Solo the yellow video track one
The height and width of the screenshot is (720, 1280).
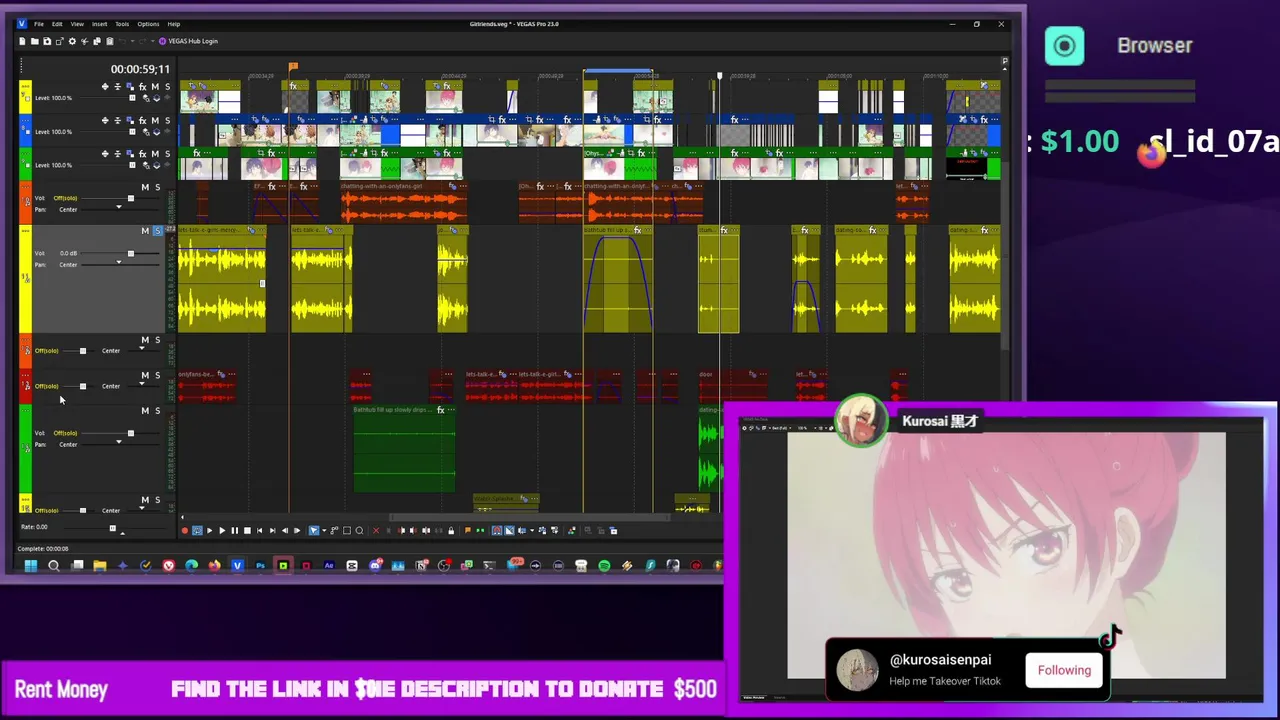167,86
